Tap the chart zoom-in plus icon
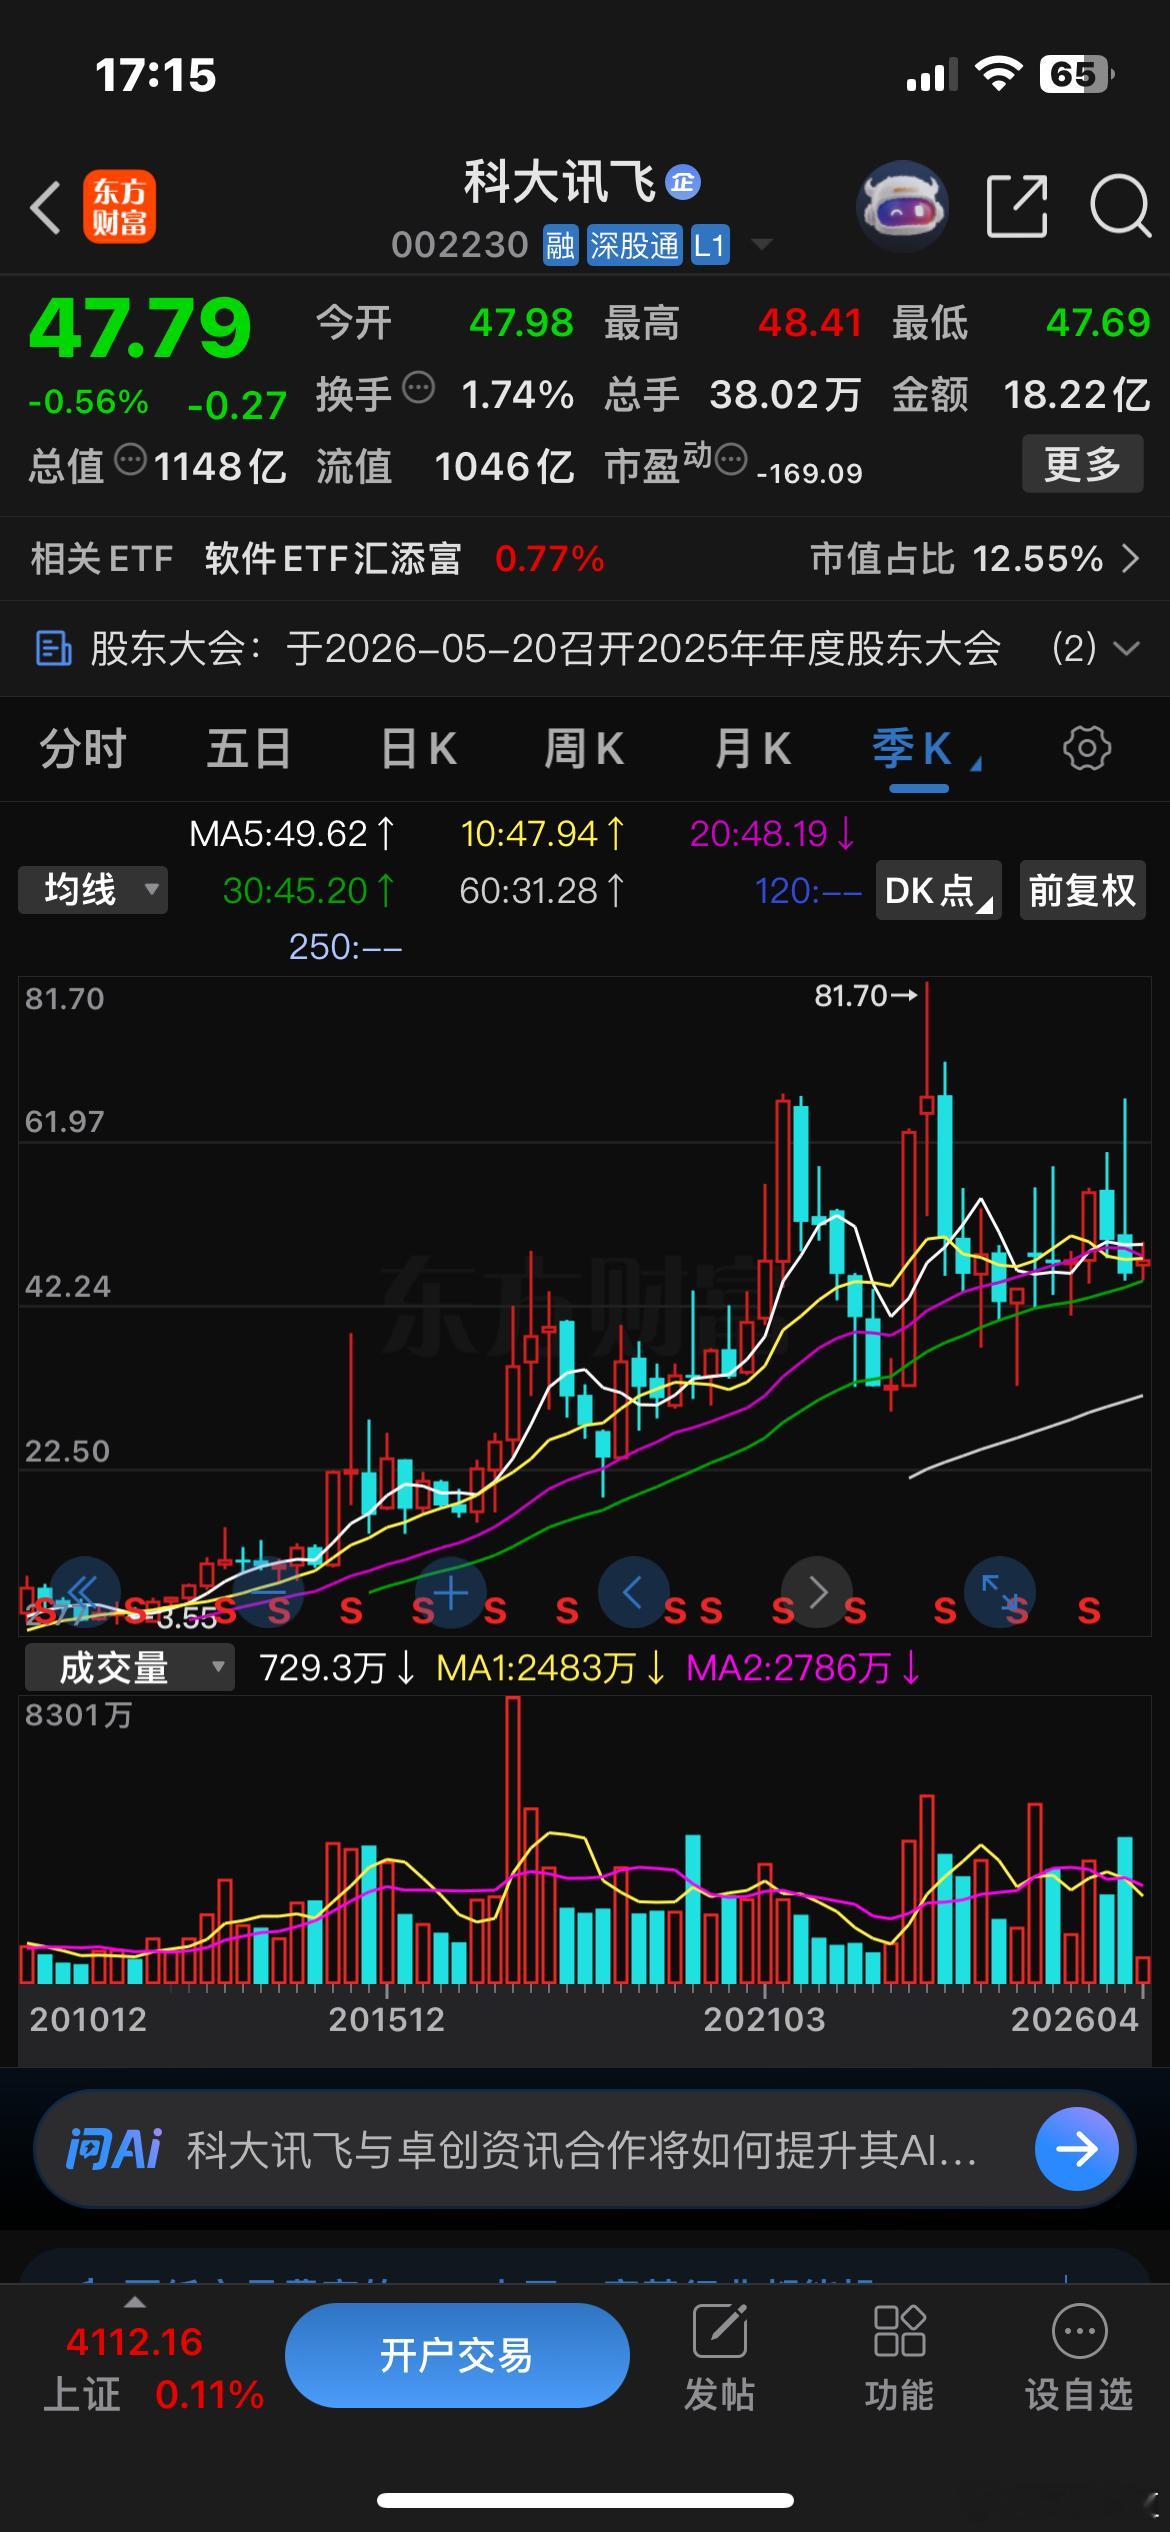This screenshot has width=1170, height=2532. click(450, 1592)
